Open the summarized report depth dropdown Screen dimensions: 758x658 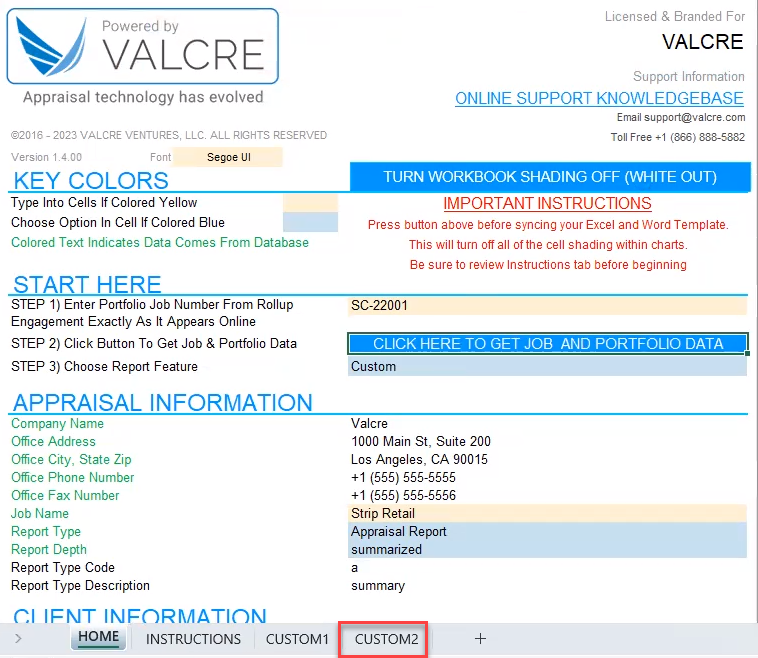coord(547,549)
